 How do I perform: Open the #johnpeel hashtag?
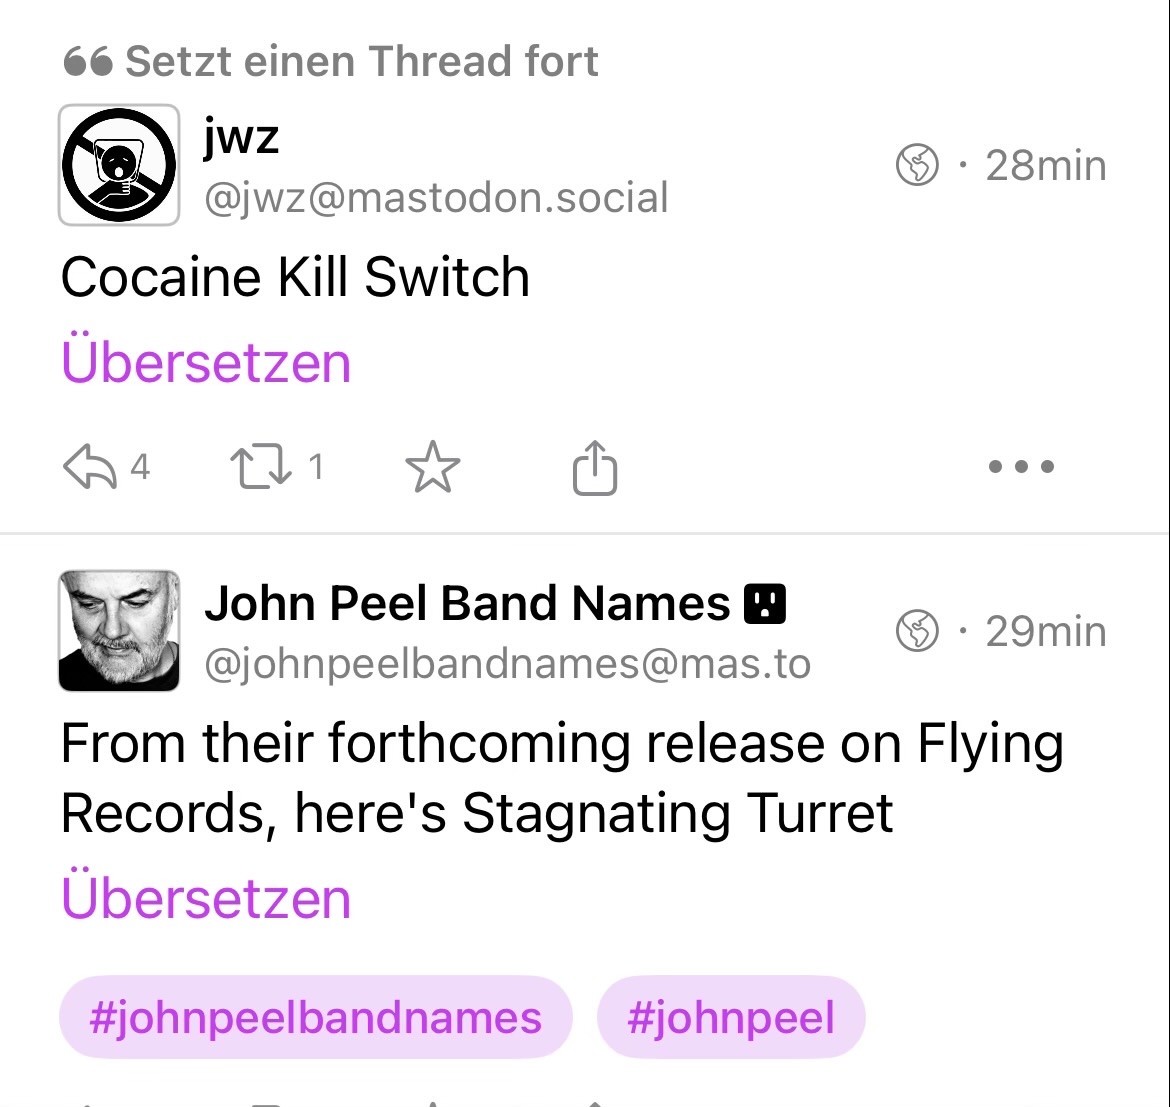click(x=730, y=1018)
